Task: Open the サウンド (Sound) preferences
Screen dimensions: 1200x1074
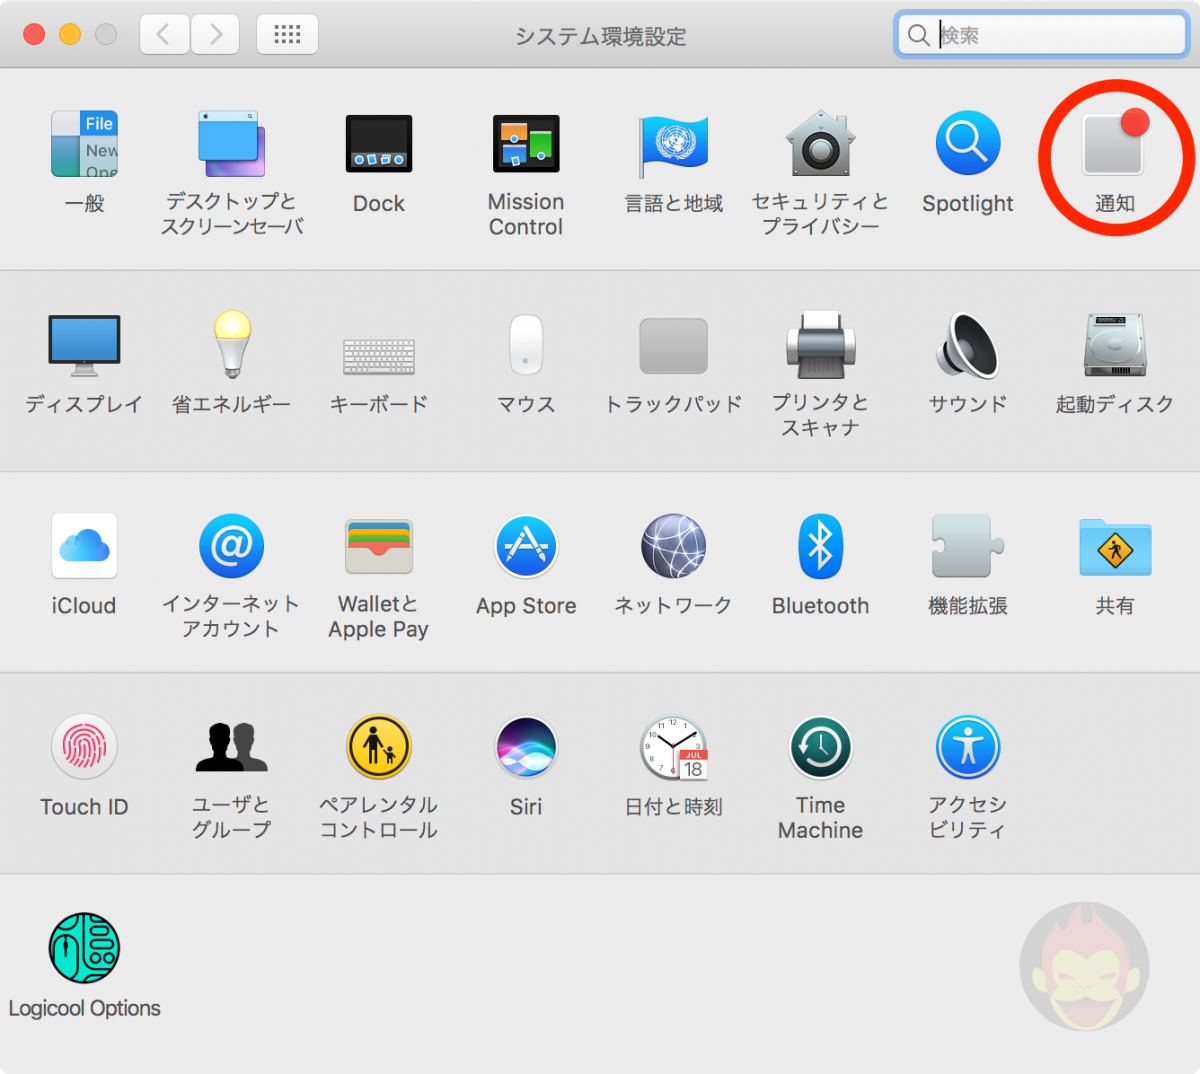Action: [967, 346]
